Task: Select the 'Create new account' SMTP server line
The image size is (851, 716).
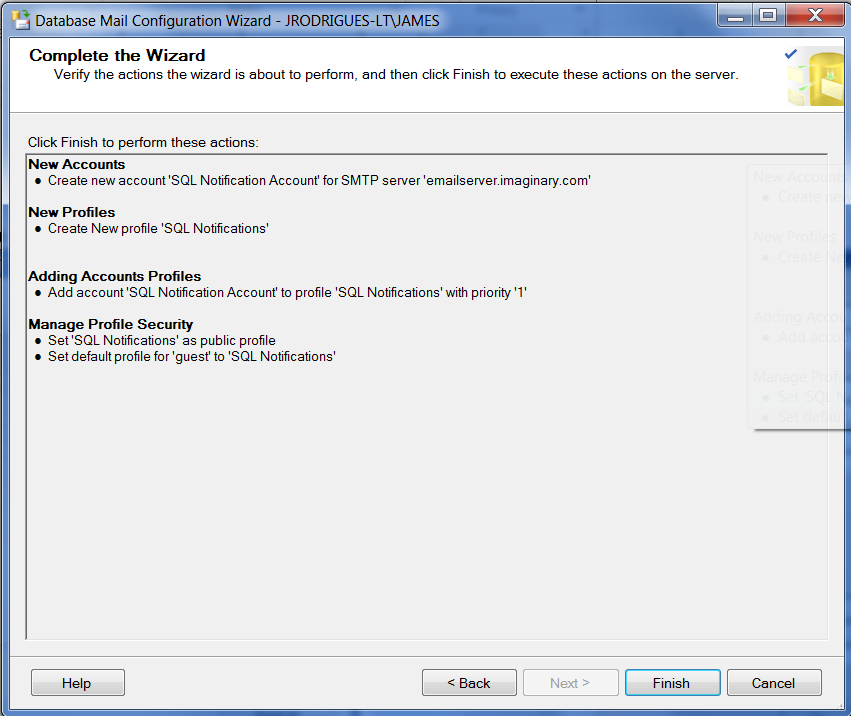Action: (x=319, y=180)
